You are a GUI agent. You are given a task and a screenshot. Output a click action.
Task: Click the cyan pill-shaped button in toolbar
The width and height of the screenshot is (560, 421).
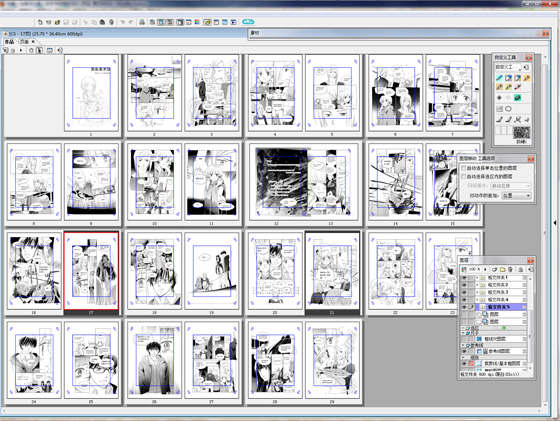coord(249,22)
